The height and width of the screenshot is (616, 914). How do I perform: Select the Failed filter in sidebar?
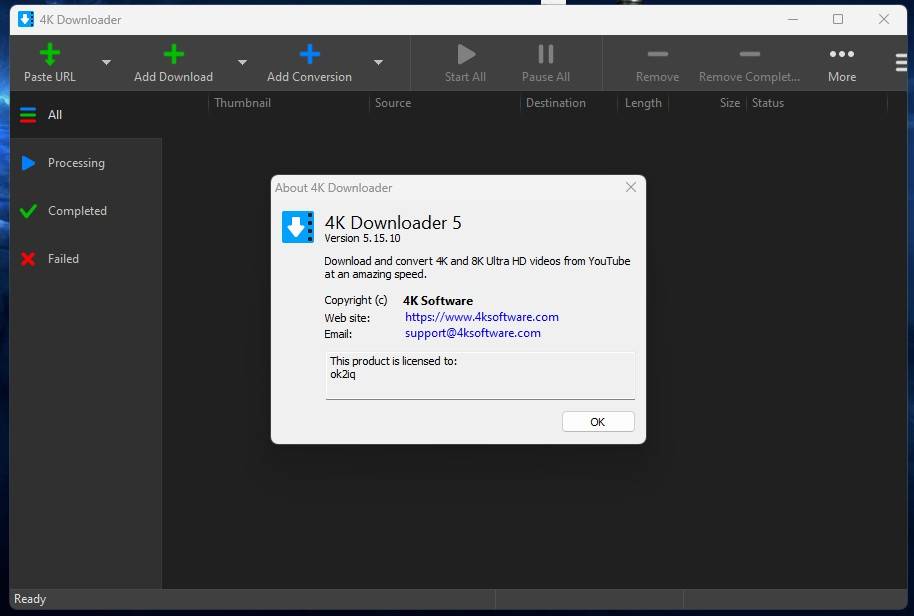(86, 259)
